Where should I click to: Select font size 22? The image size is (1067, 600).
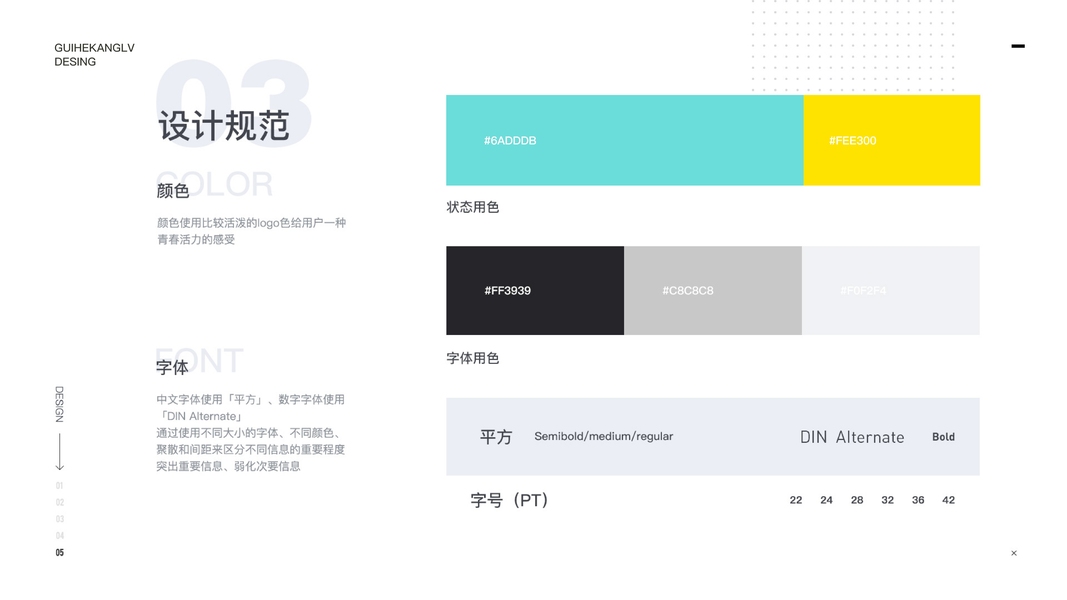click(795, 500)
